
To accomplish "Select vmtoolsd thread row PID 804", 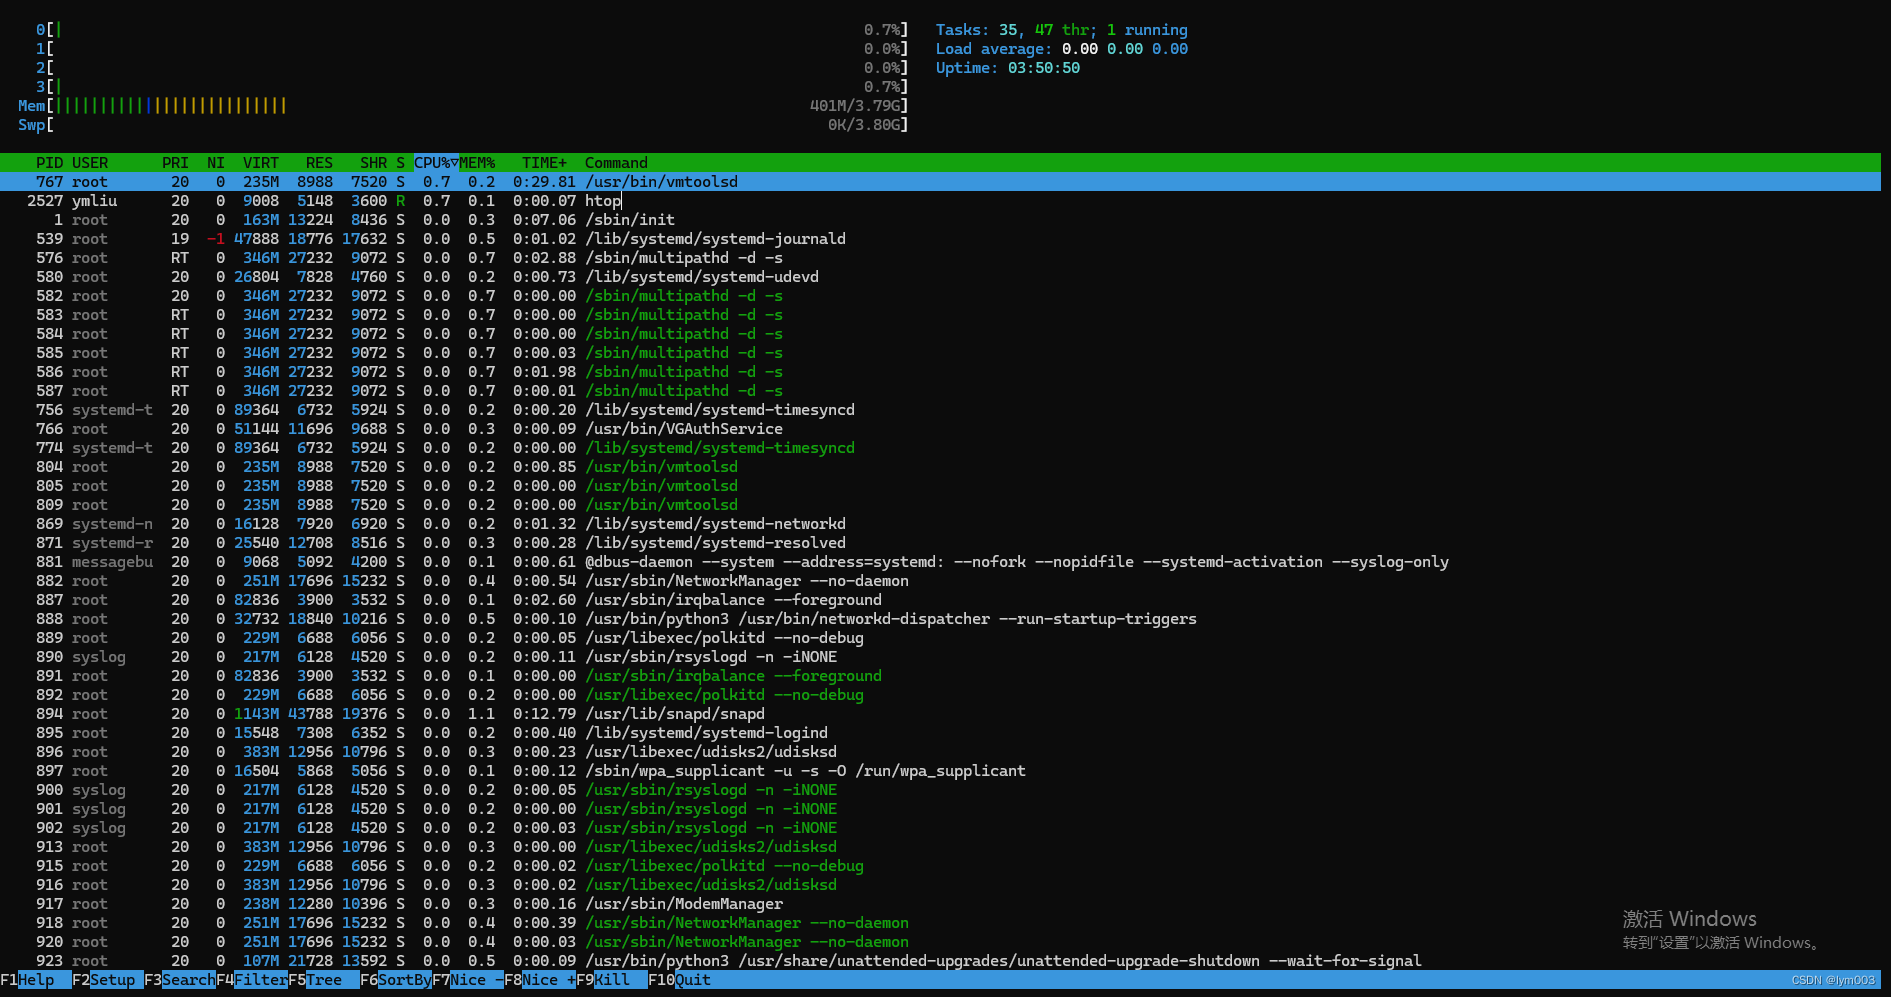I will 940,467.
